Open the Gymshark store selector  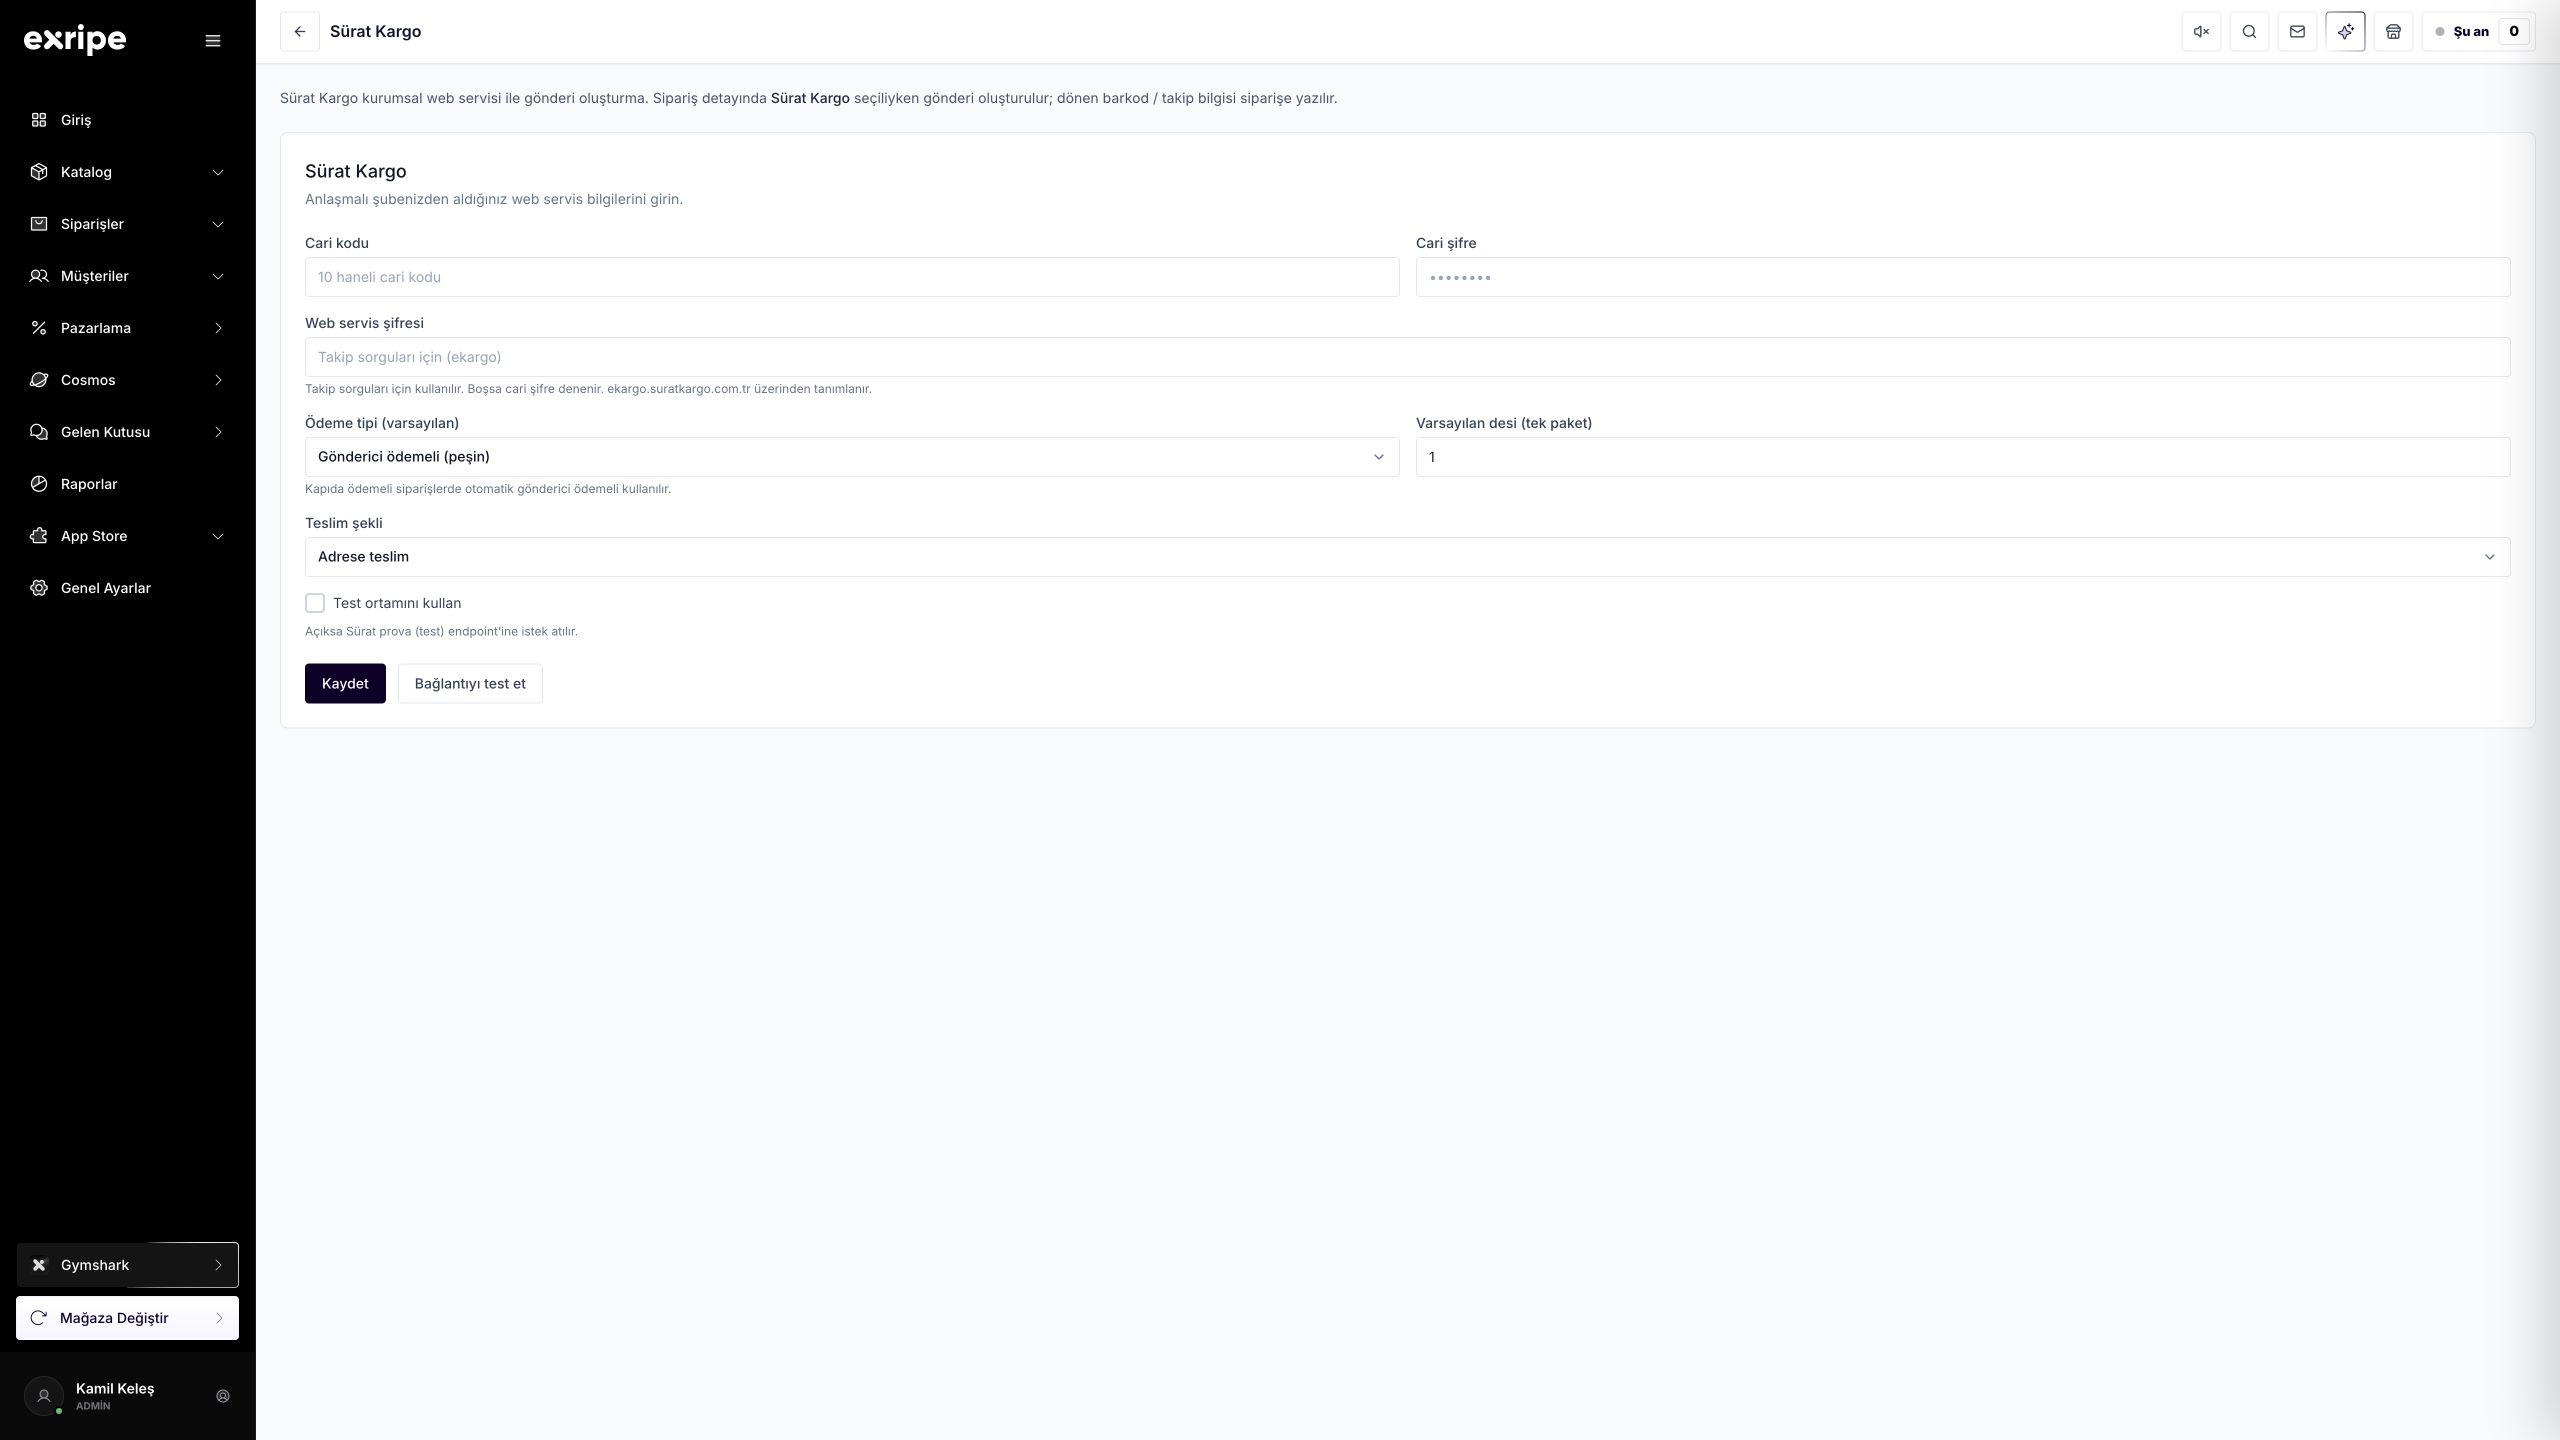[x=127, y=1265]
